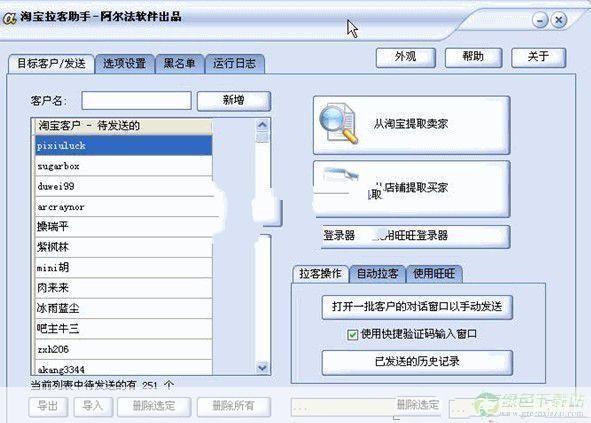
Task: Open the 选项设置 tab
Action: [x=125, y=63]
